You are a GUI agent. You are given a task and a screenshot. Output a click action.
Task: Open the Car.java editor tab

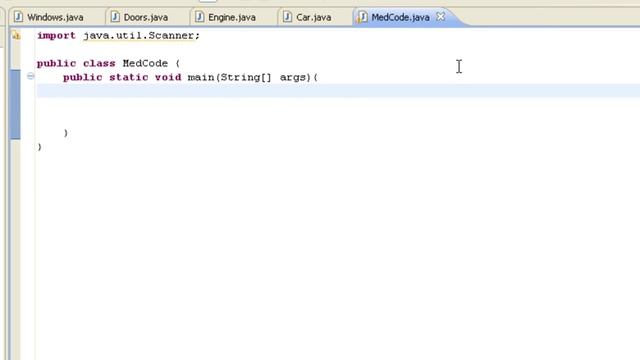313,18
